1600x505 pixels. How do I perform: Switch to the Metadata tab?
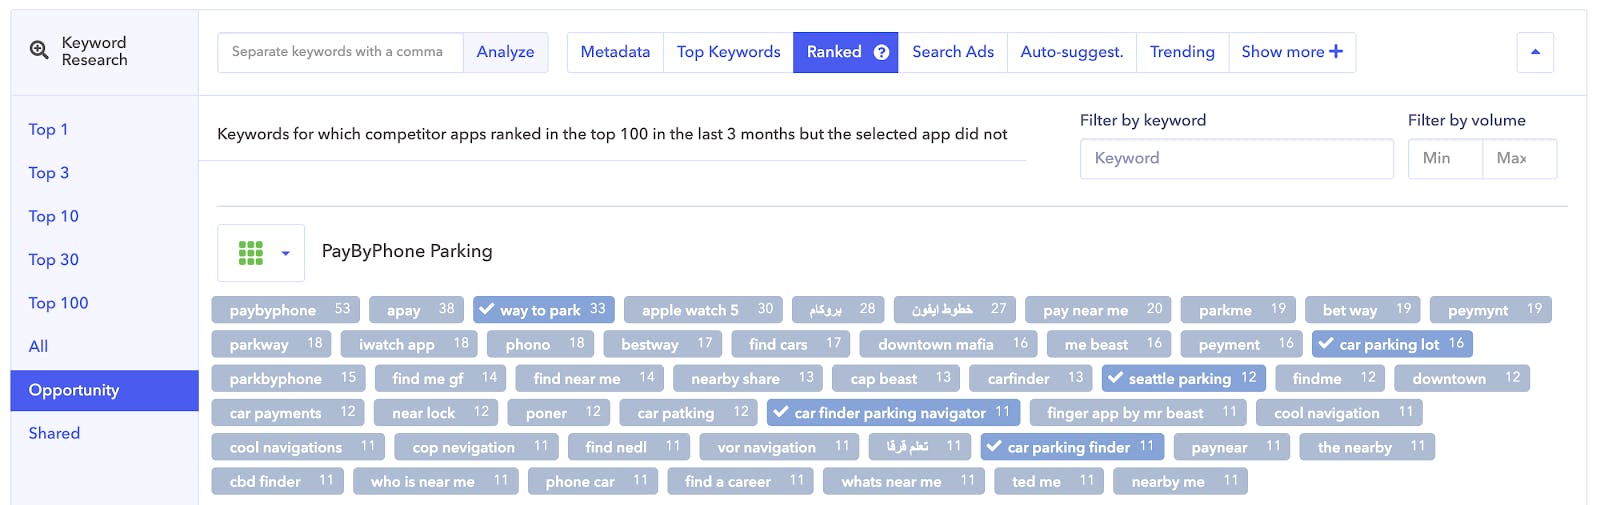click(615, 52)
